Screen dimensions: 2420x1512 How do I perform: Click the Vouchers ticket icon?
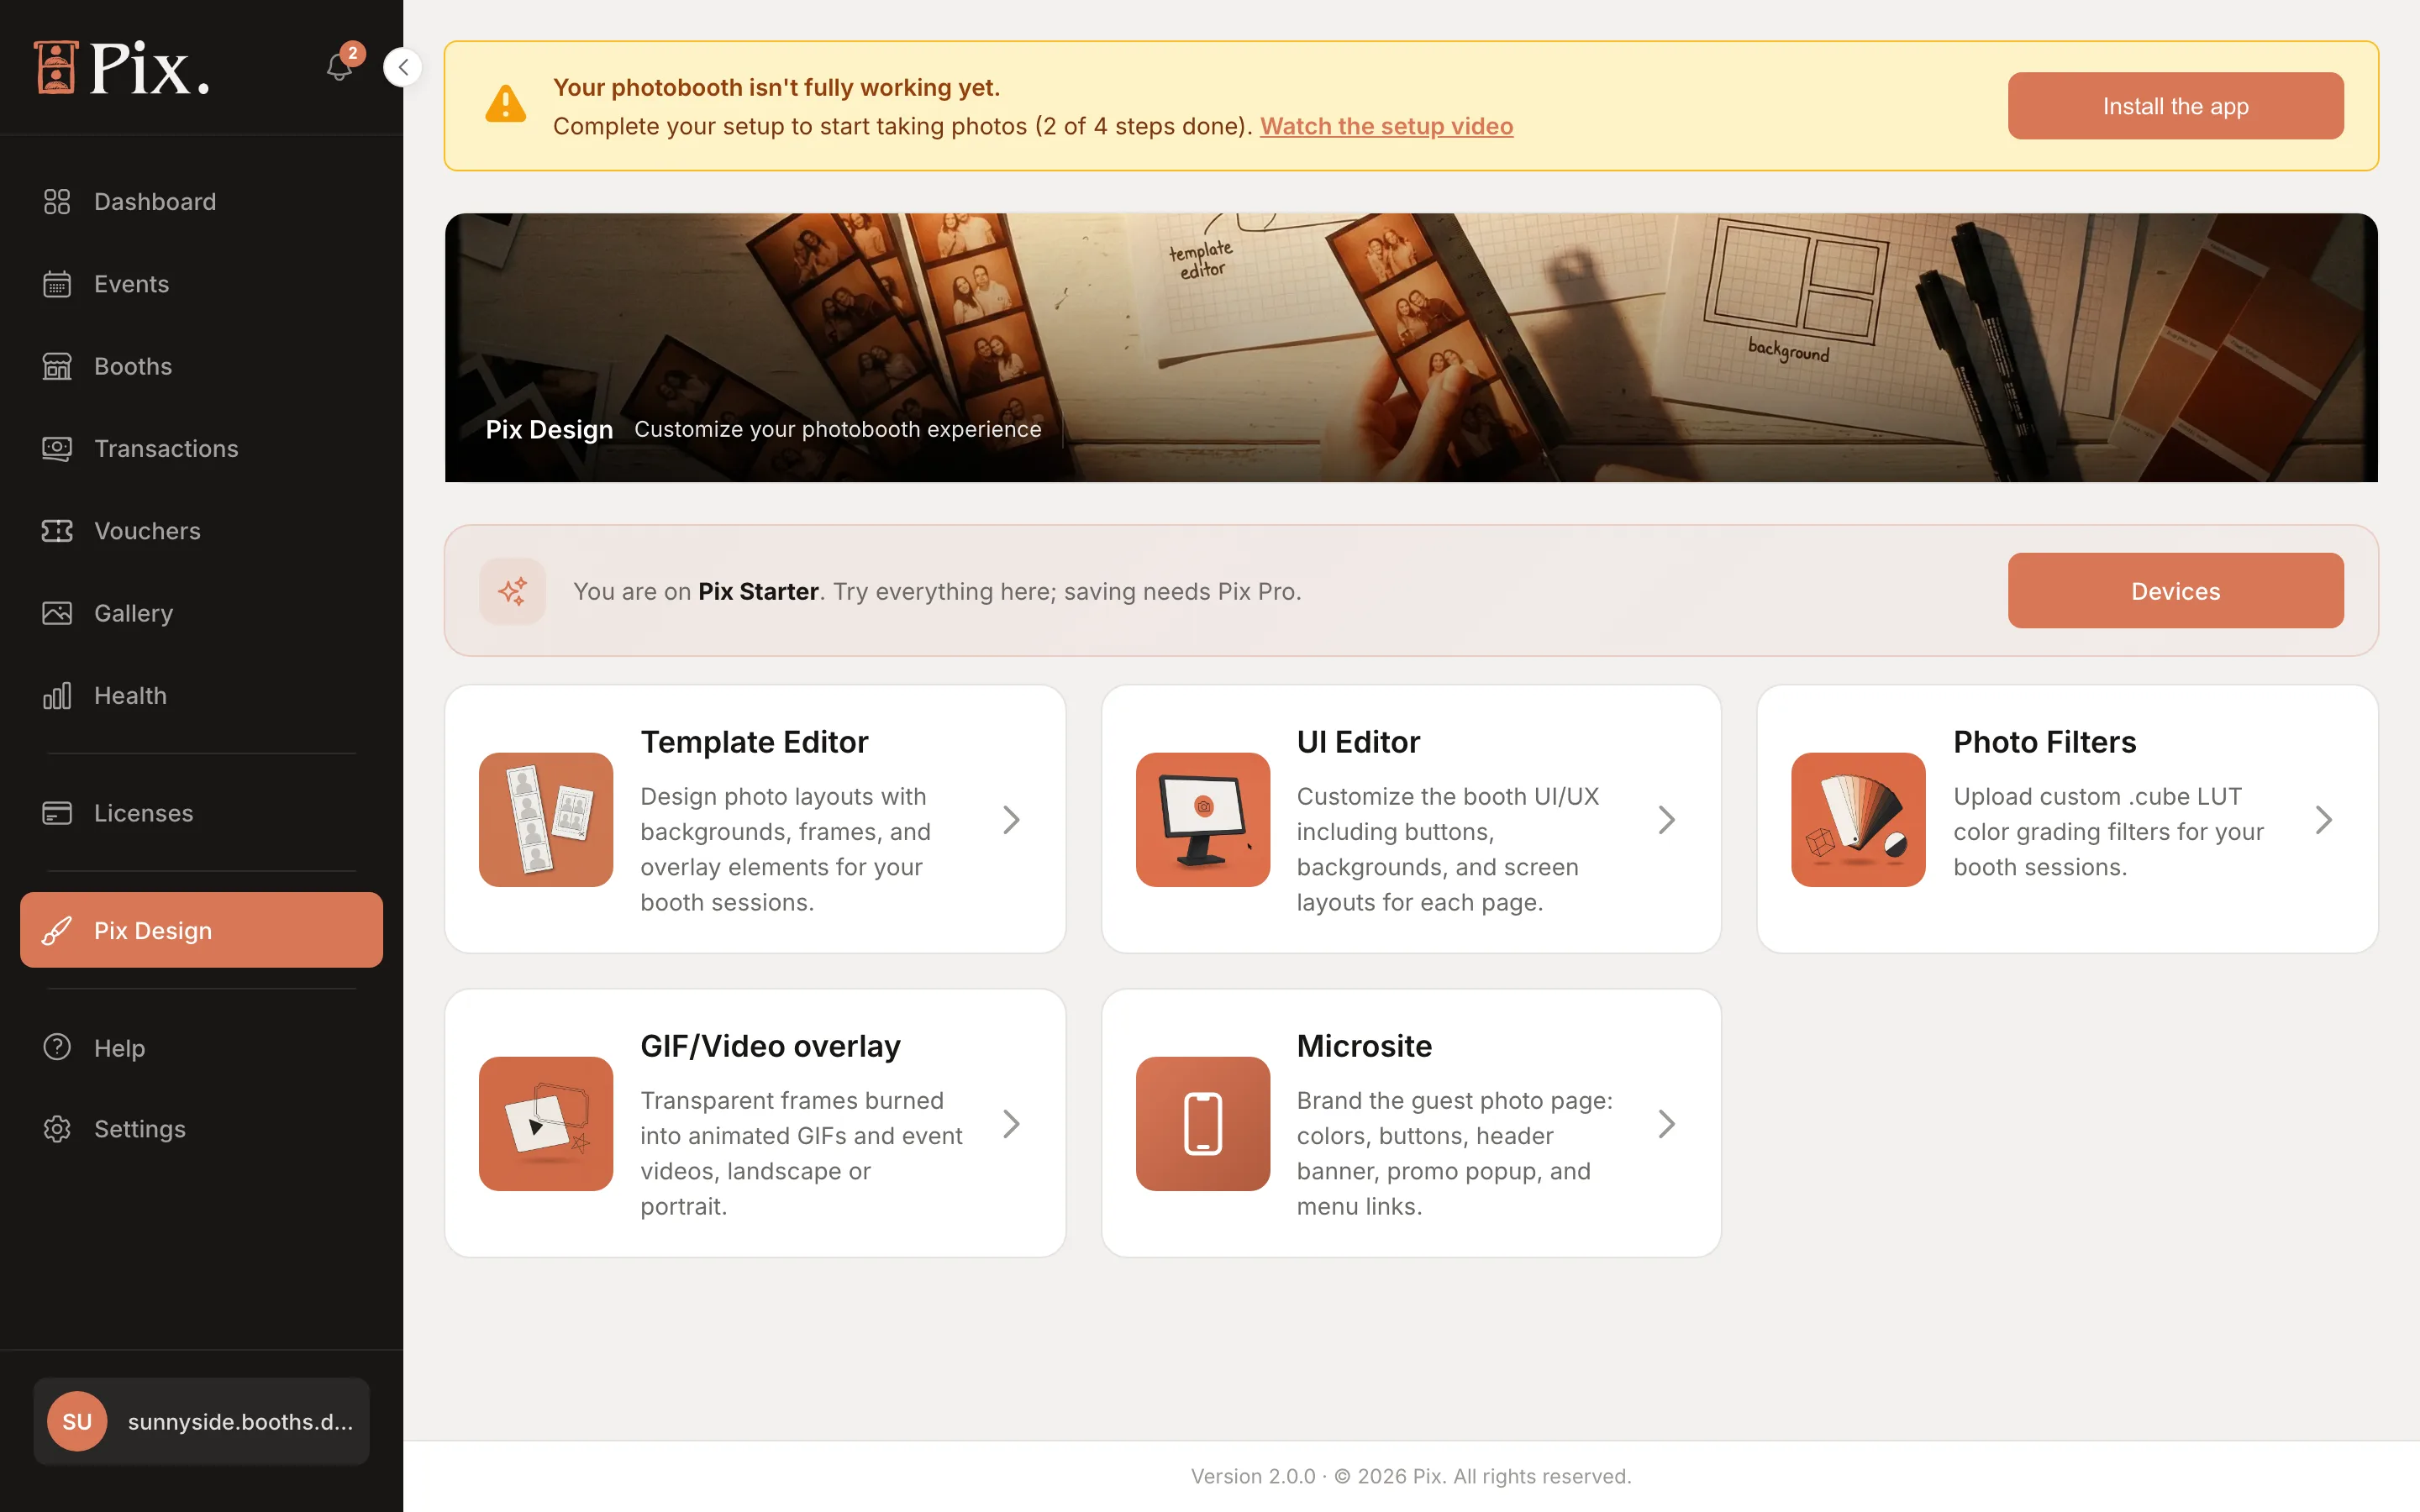(57, 531)
